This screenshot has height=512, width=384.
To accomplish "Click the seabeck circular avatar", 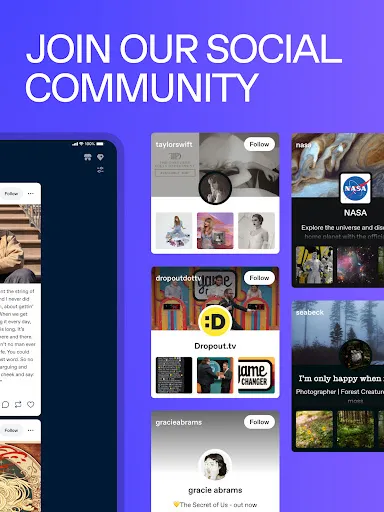I will click(x=355, y=355).
